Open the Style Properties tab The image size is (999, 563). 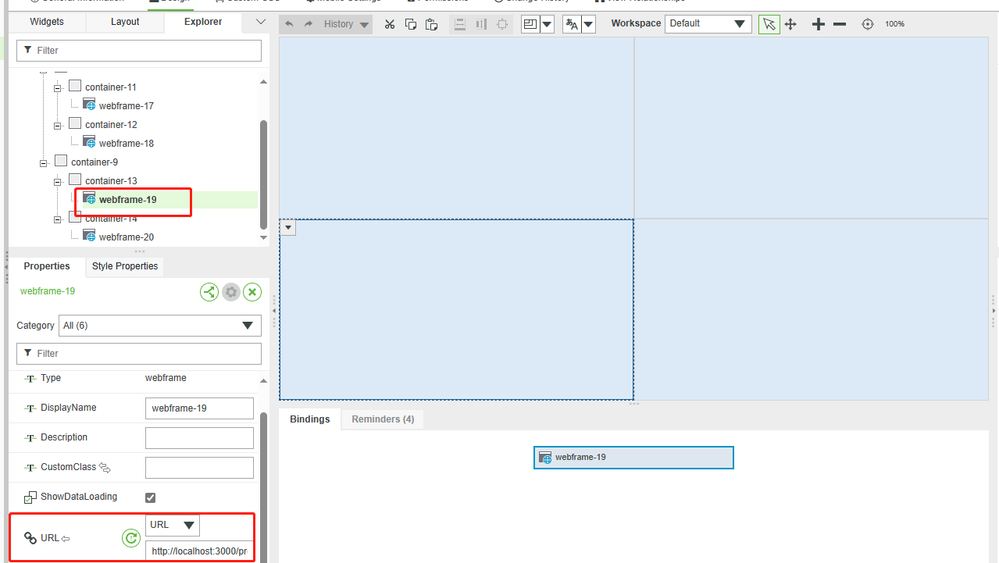(125, 266)
